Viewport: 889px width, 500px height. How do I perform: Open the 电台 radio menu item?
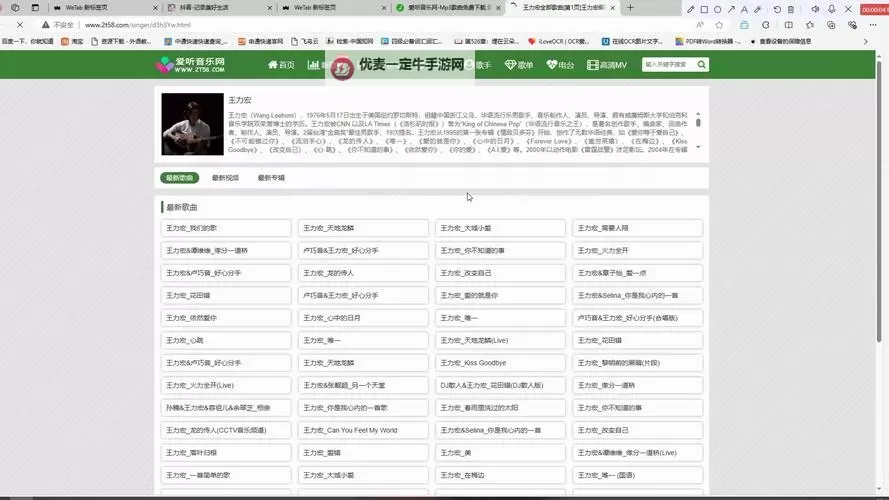560,65
